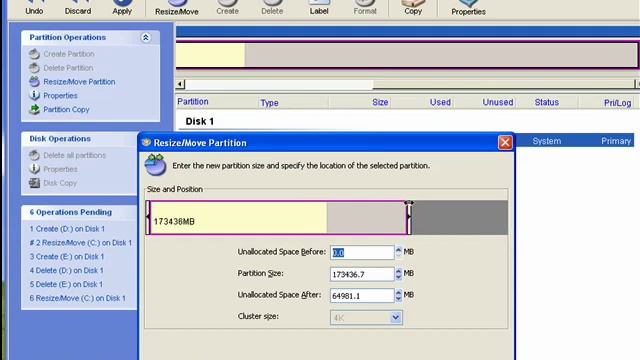This screenshot has height=360, width=640.
Task: Select pending operation 4 Delete (D:)
Action: point(67,271)
